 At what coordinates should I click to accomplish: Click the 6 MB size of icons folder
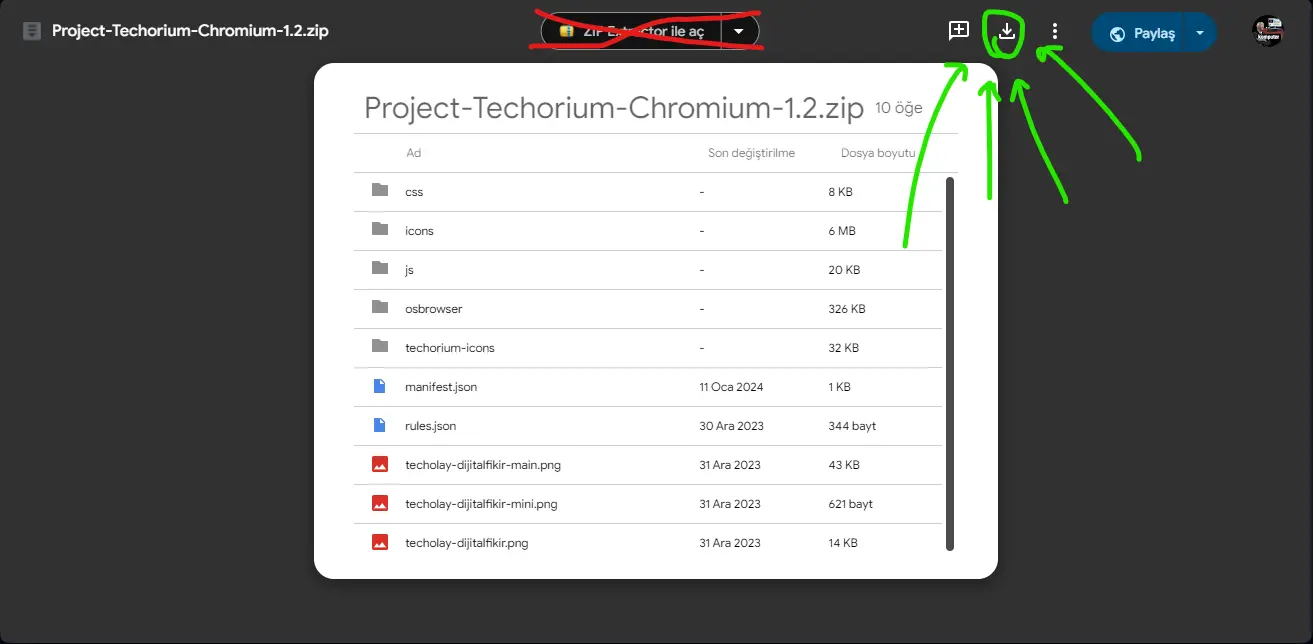(842, 231)
